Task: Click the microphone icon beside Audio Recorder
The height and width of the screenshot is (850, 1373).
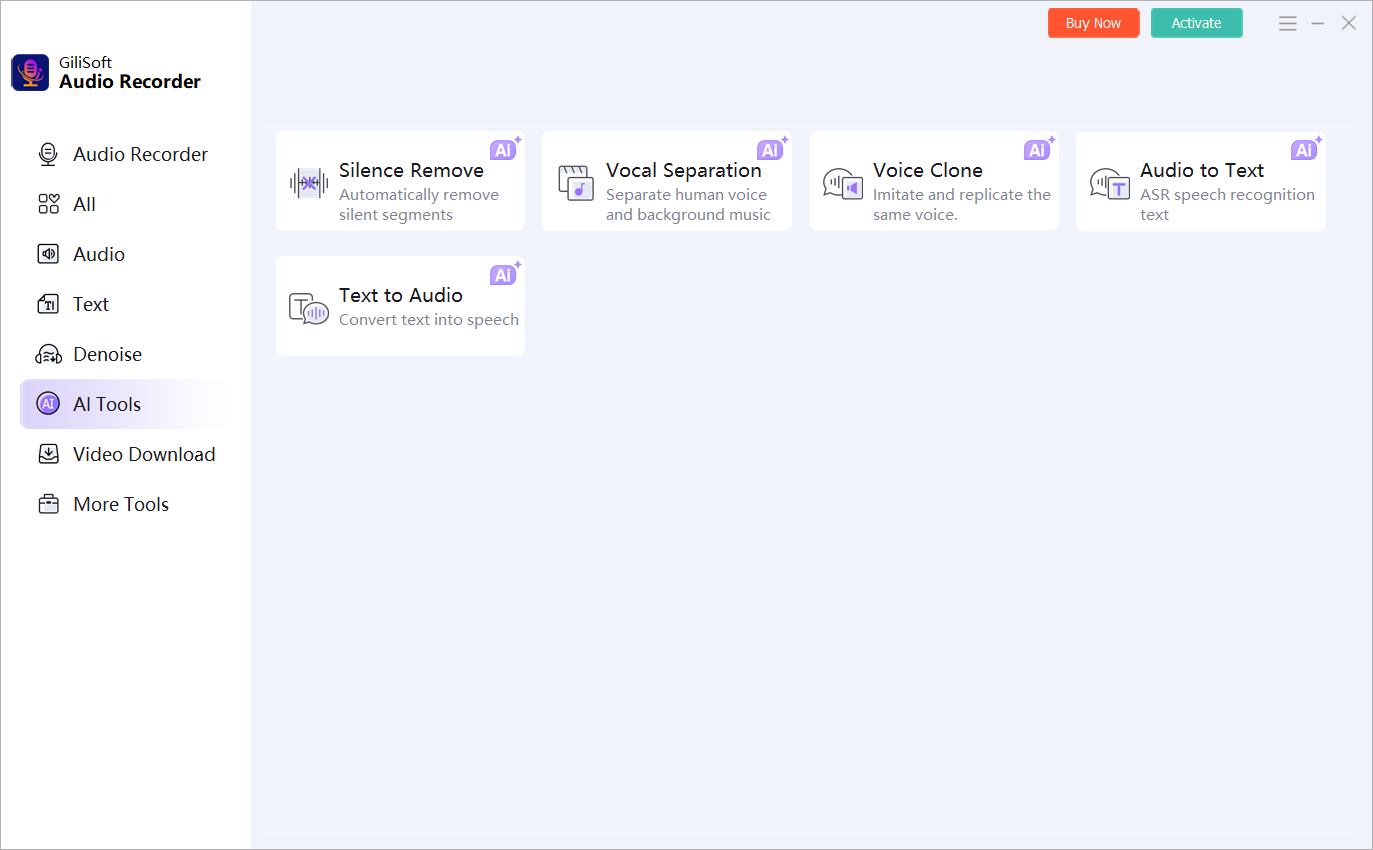Action: (x=48, y=154)
